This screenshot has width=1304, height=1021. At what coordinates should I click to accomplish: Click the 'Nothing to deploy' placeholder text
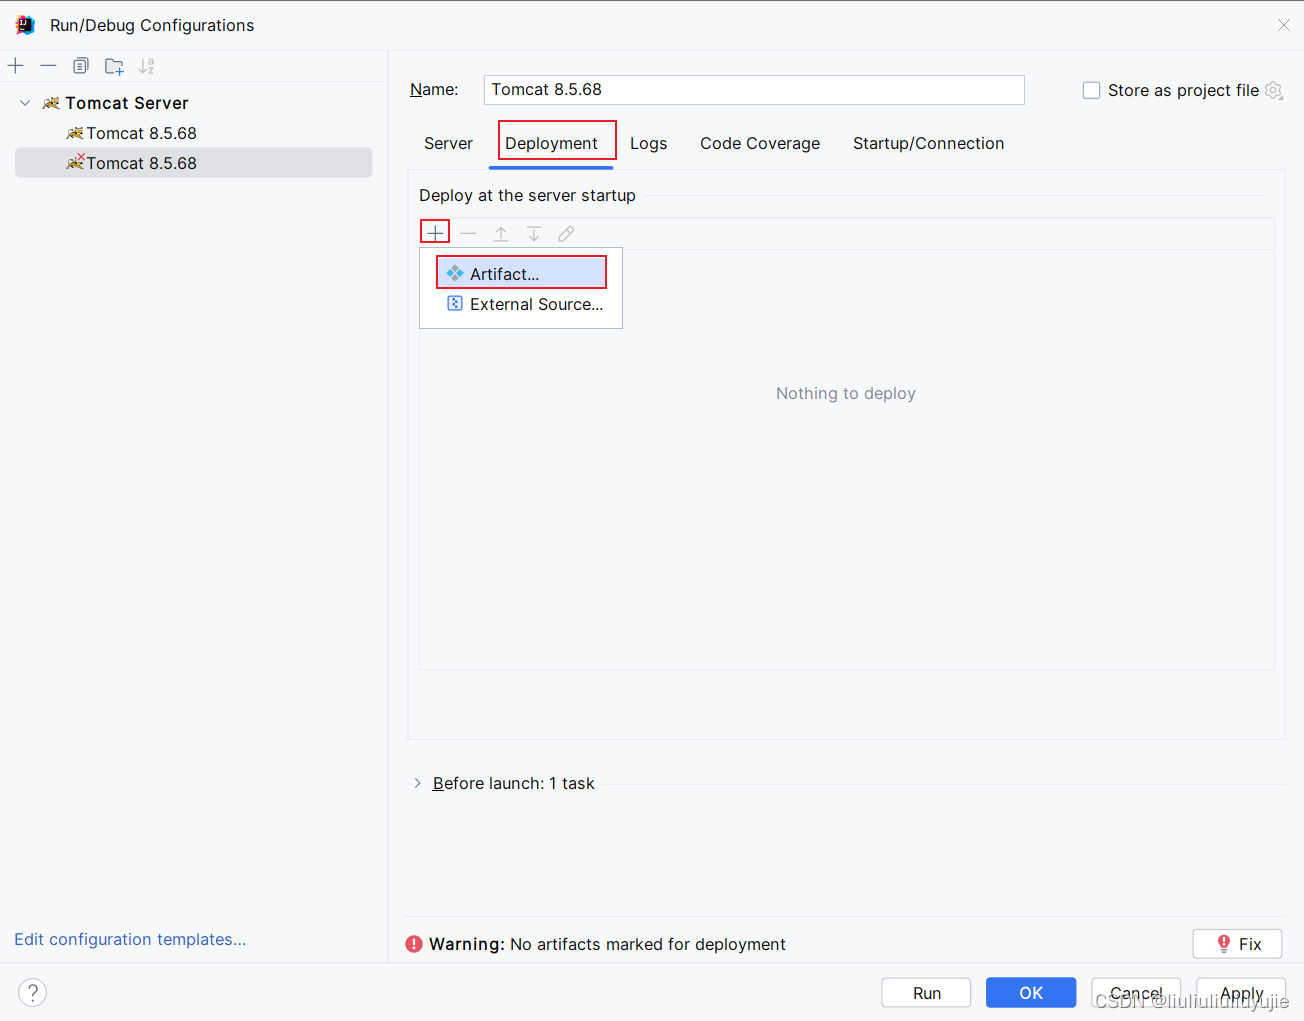click(x=846, y=393)
